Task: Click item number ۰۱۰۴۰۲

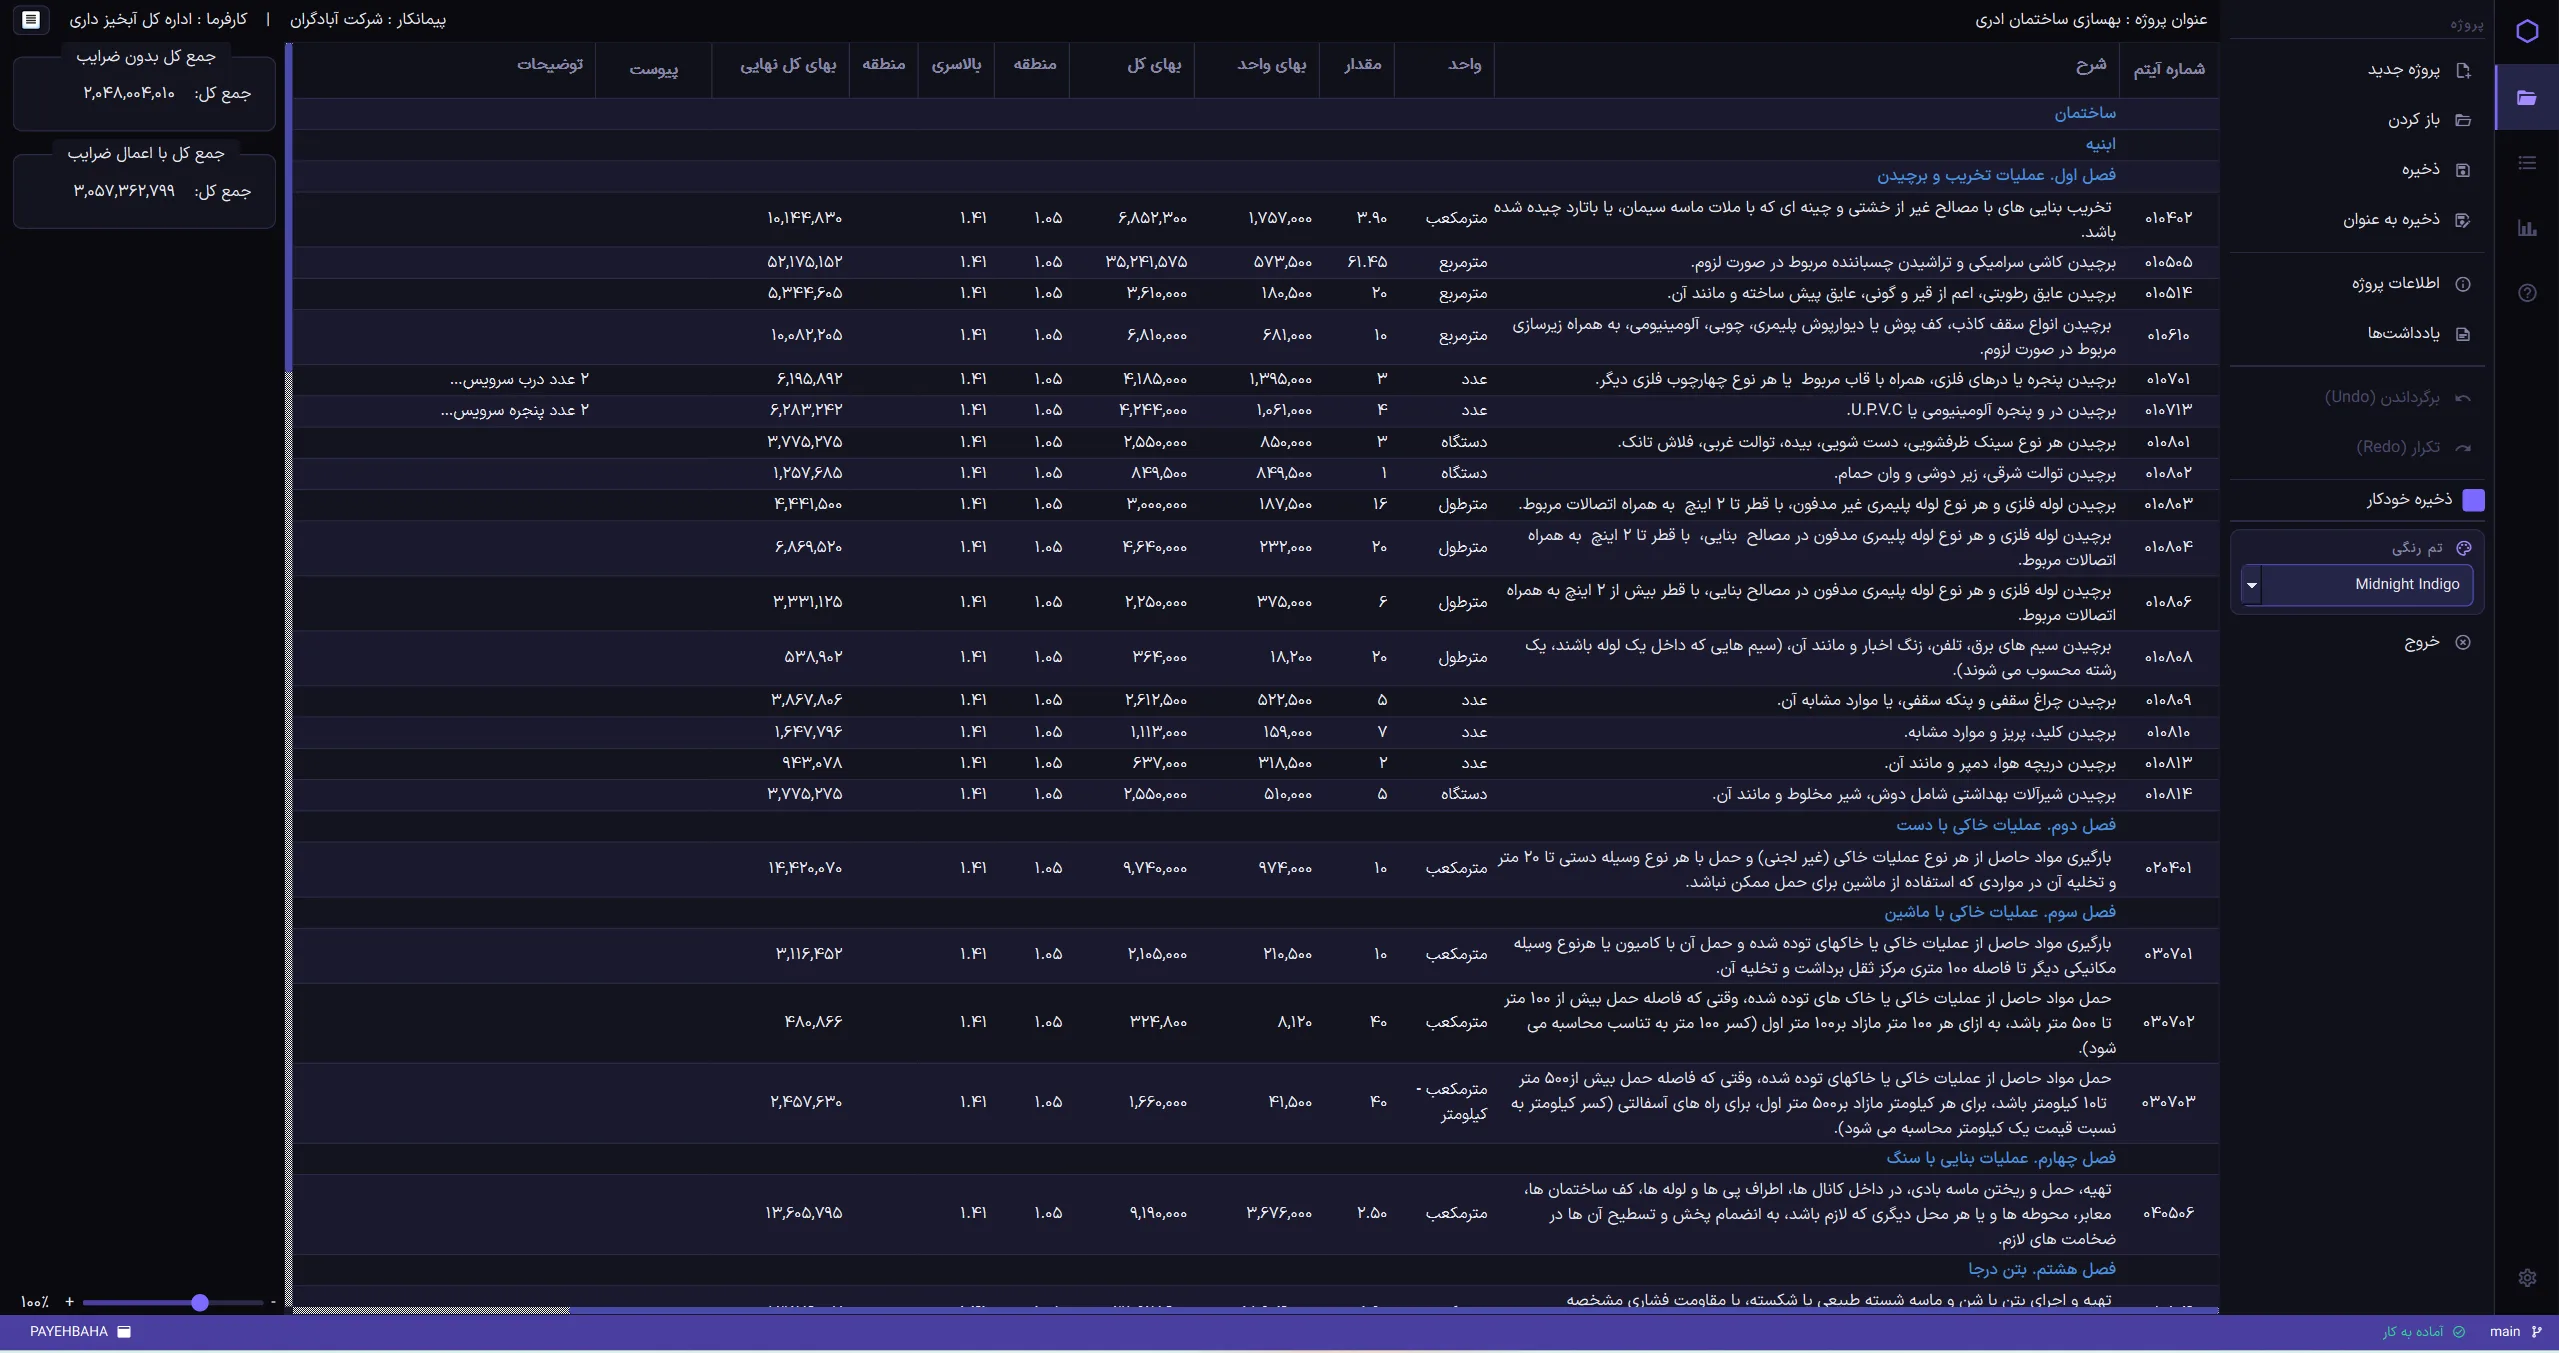Action: point(2168,219)
